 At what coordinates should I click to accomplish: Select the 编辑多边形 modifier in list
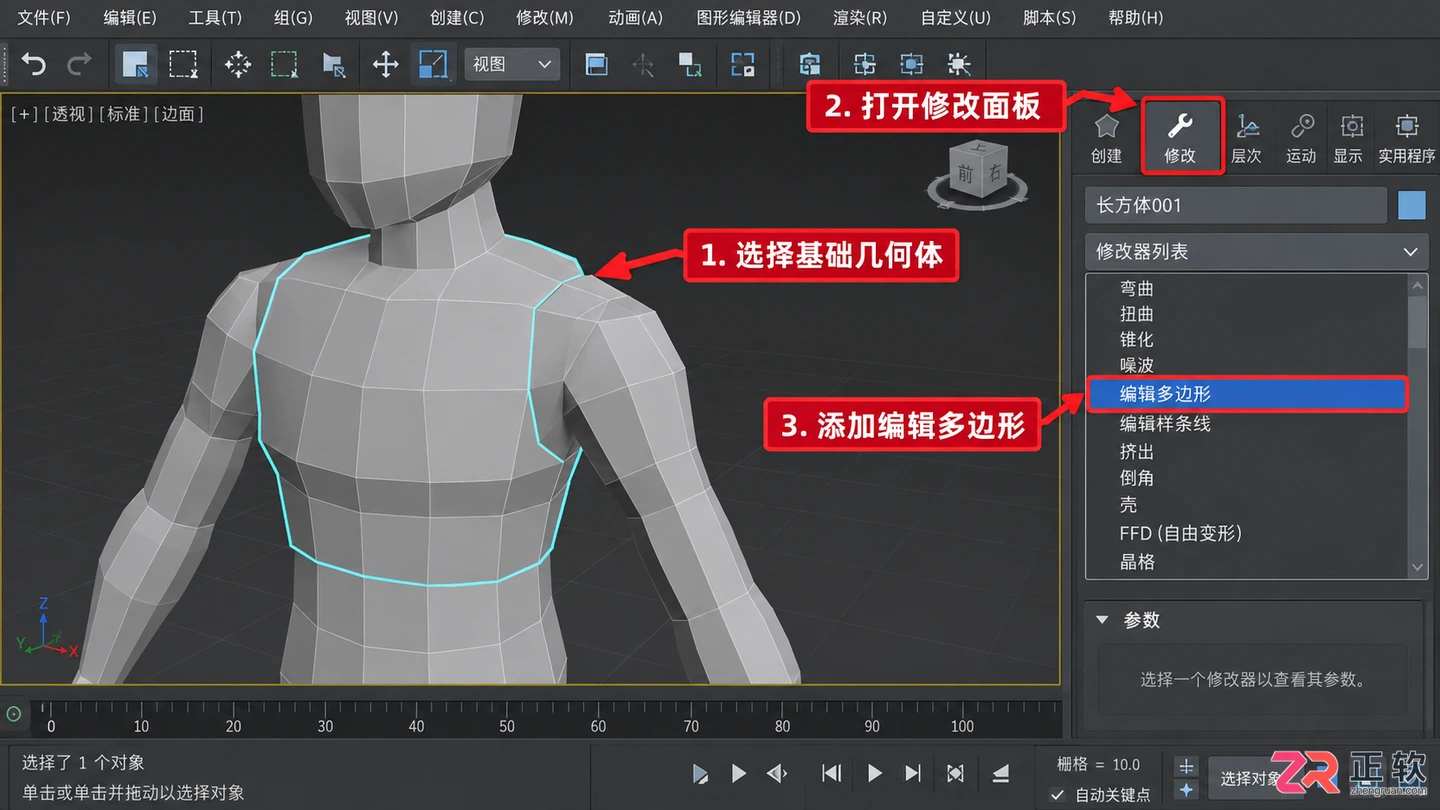[1248, 394]
